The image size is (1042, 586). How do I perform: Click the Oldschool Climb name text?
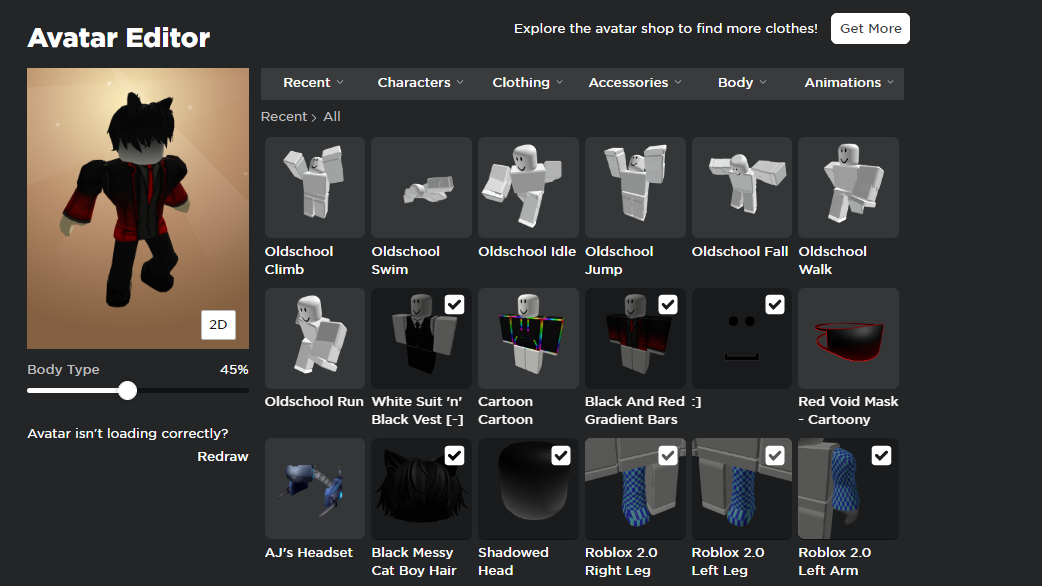coord(299,260)
